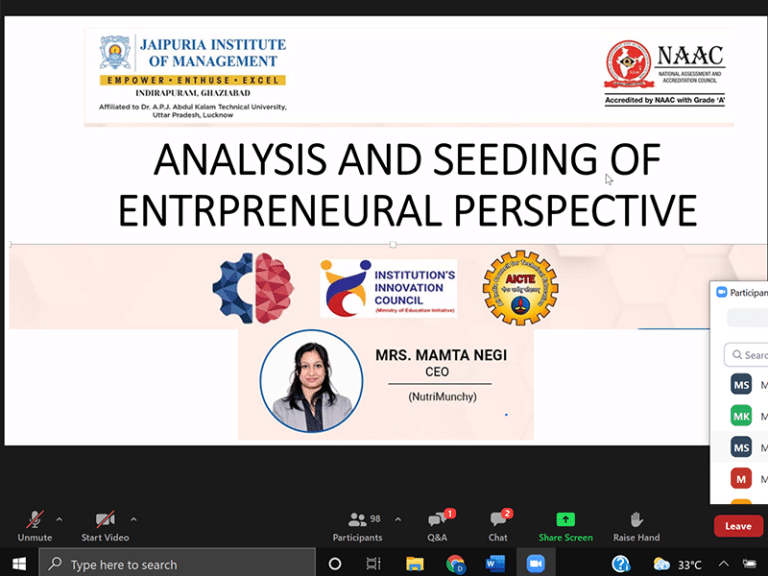Open Microsoft Word from the taskbar
Image resolution: width=768 pixels, height=576 pixels.
click(x=495, y=564)
